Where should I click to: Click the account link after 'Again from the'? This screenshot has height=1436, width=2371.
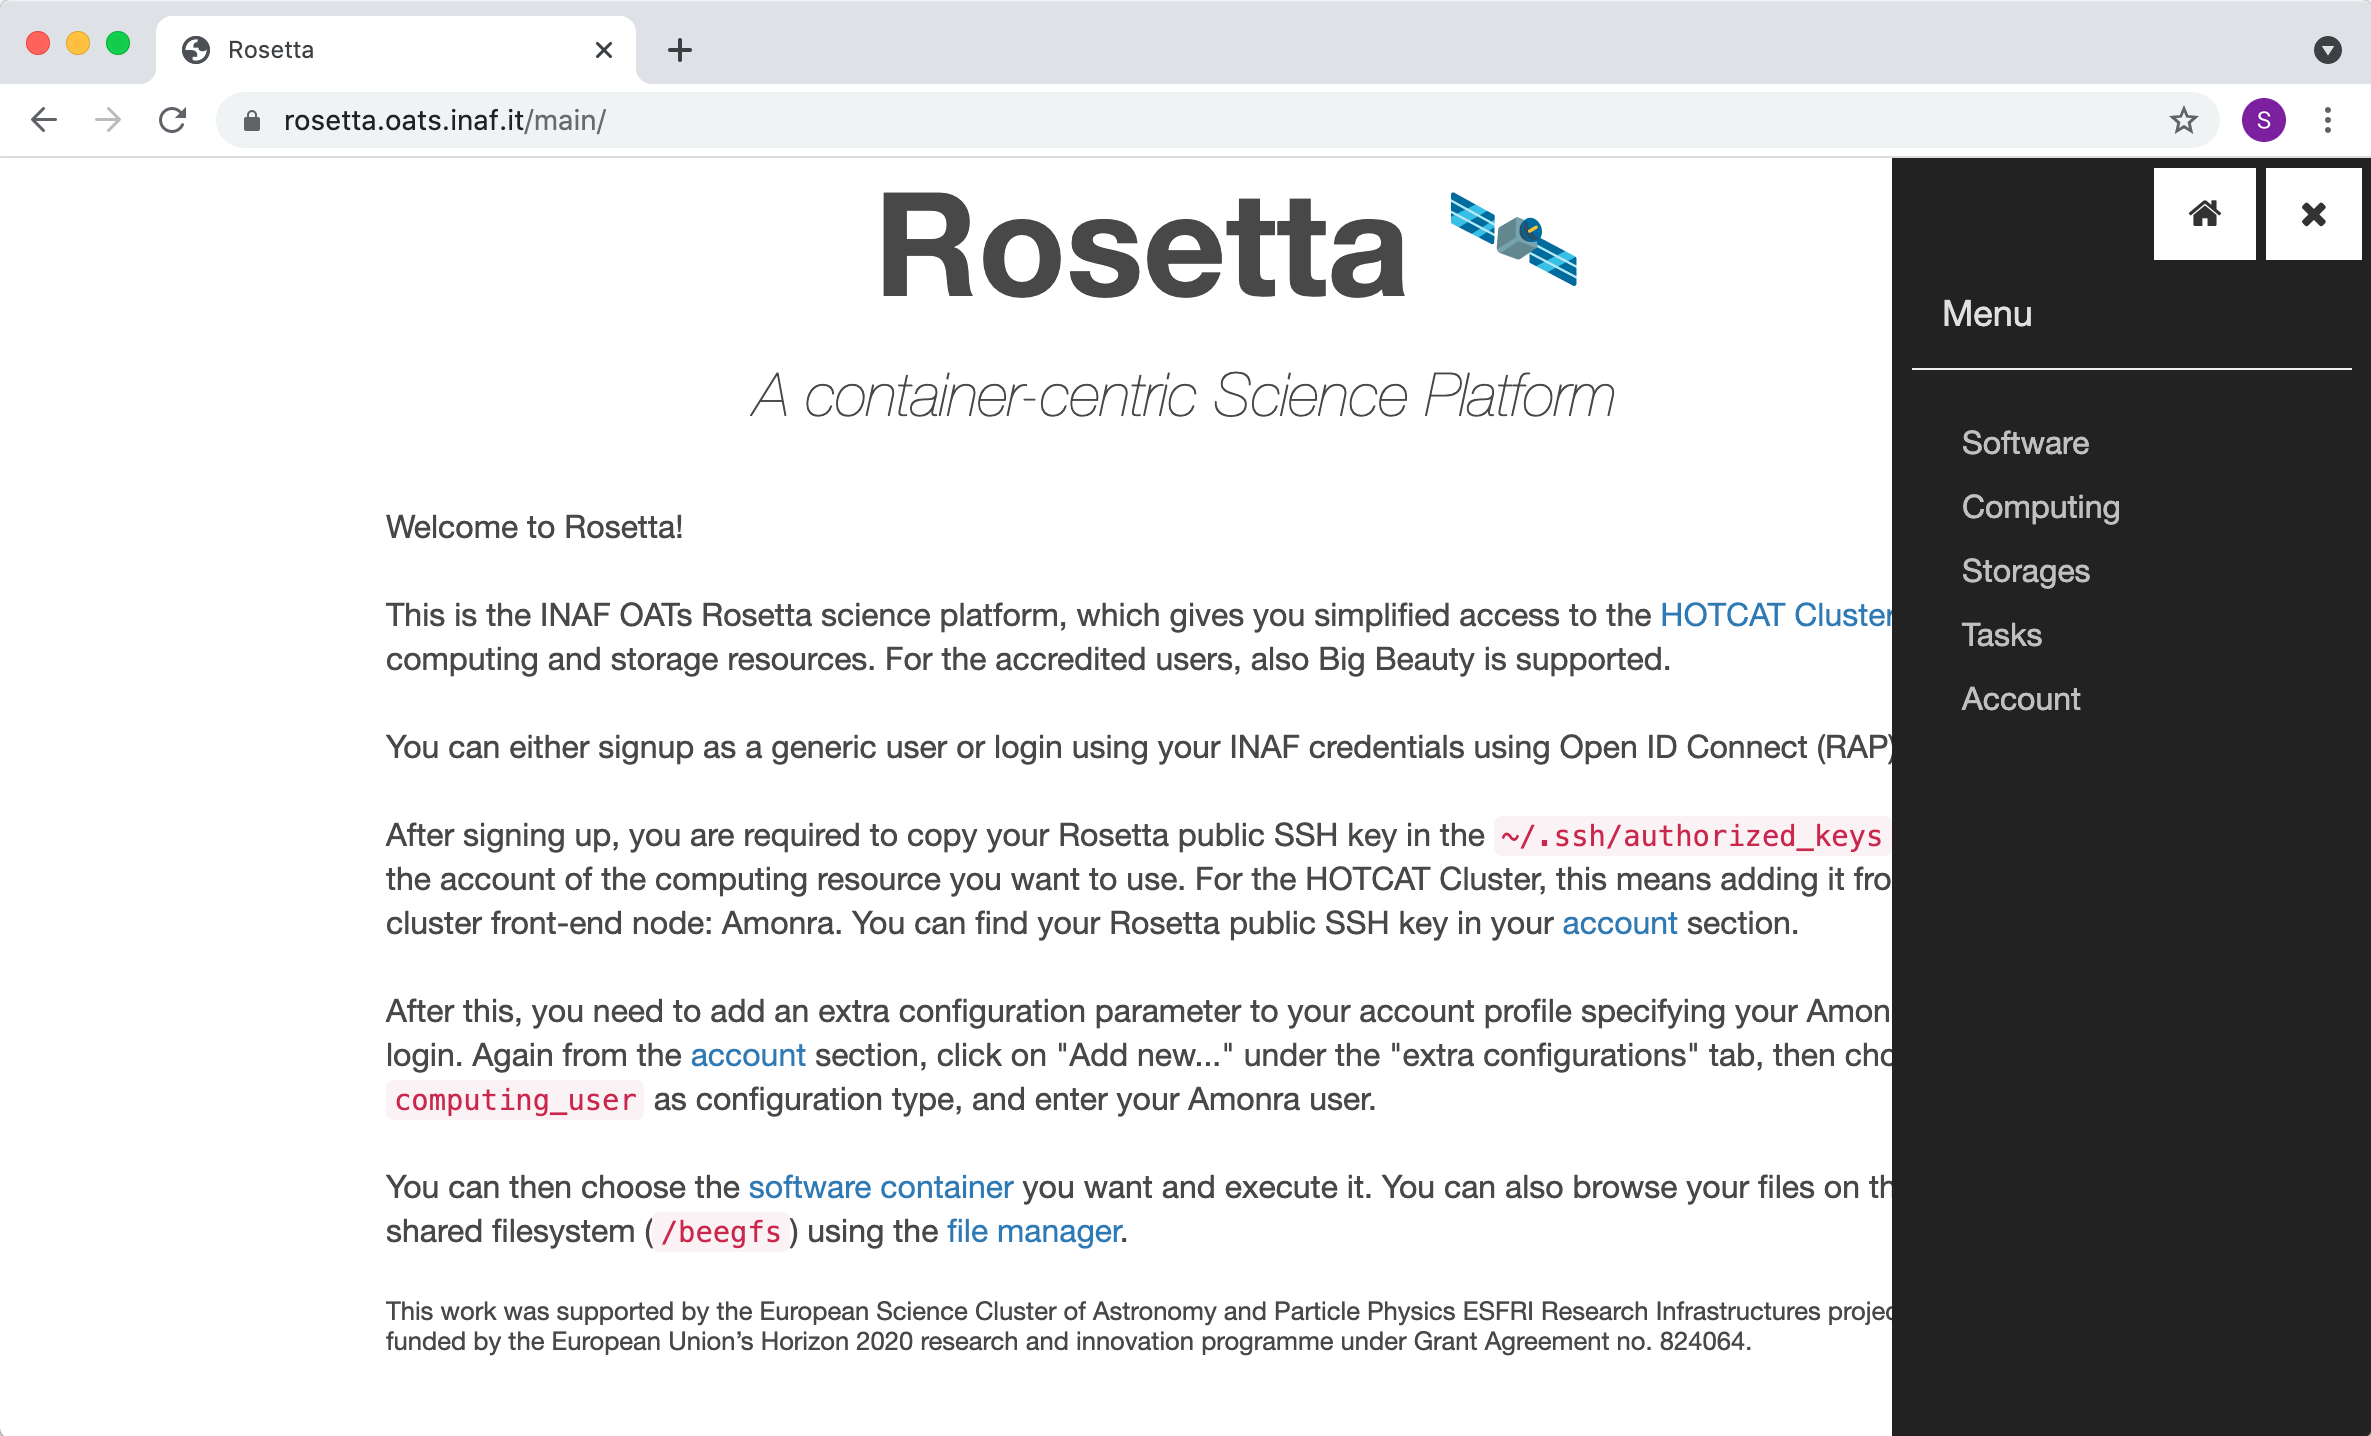(x=747, y=1055)
